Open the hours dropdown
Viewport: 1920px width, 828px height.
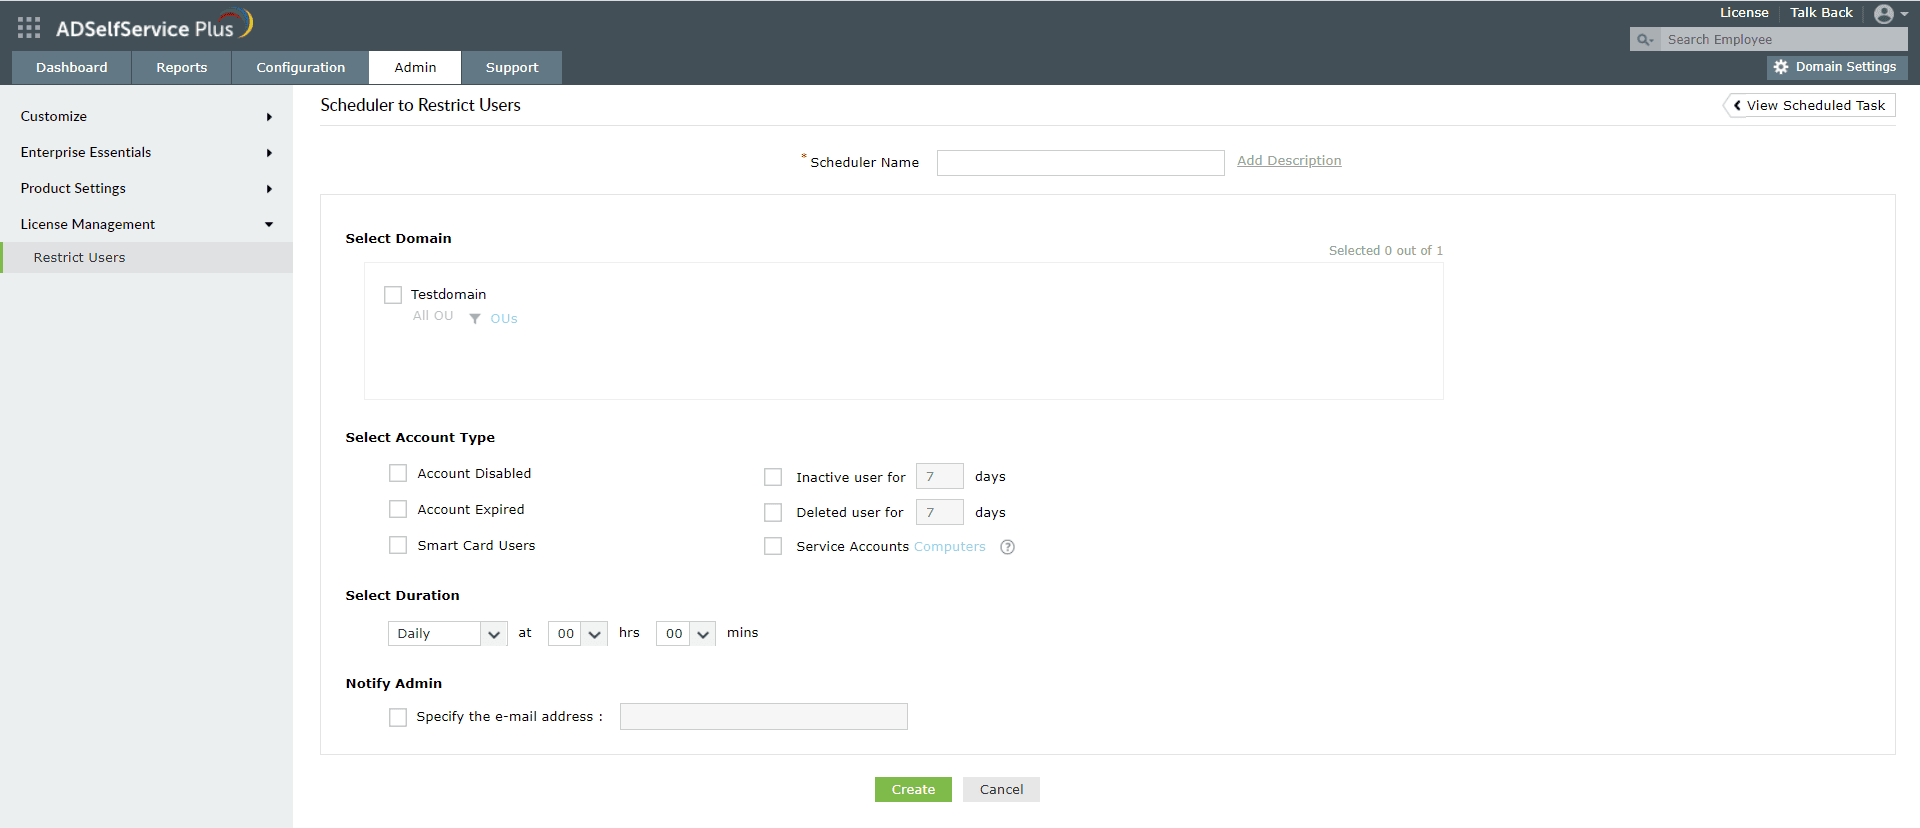coord(577,634)
